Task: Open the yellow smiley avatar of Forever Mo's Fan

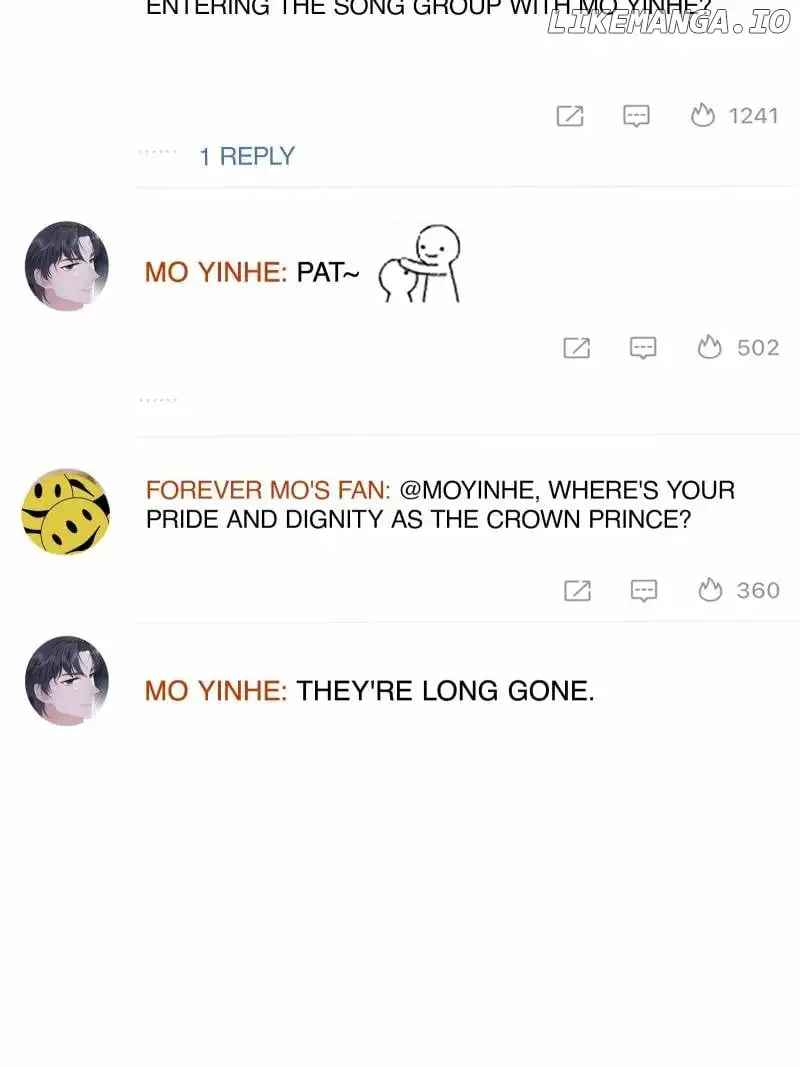Action: click(x=66, y=511)
